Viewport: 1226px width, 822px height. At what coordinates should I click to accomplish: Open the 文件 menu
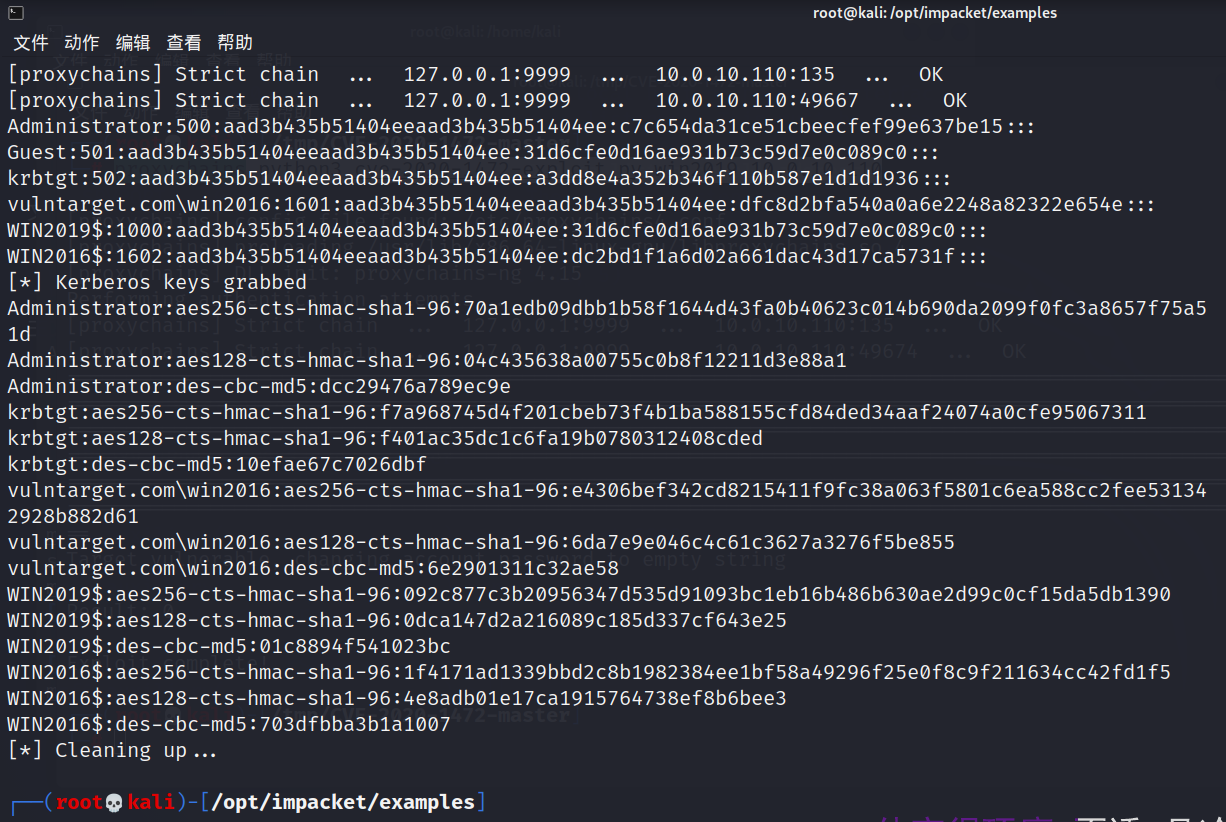pos(31,43)
